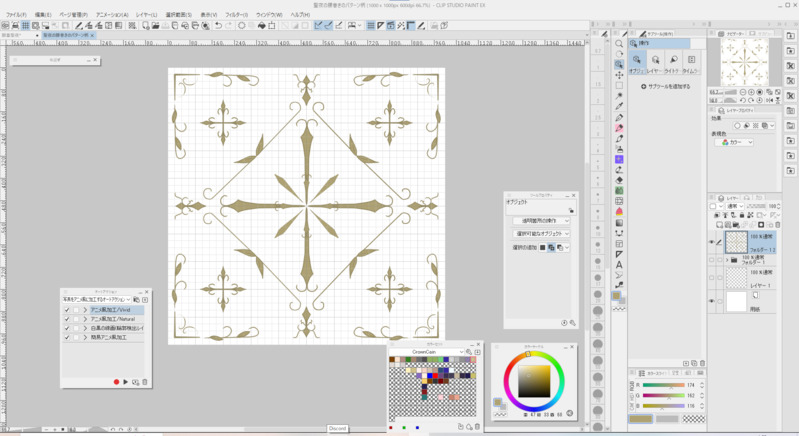Open the 編集(E) menu
Screen dimensions: 799x436
[x=43, y=15]
